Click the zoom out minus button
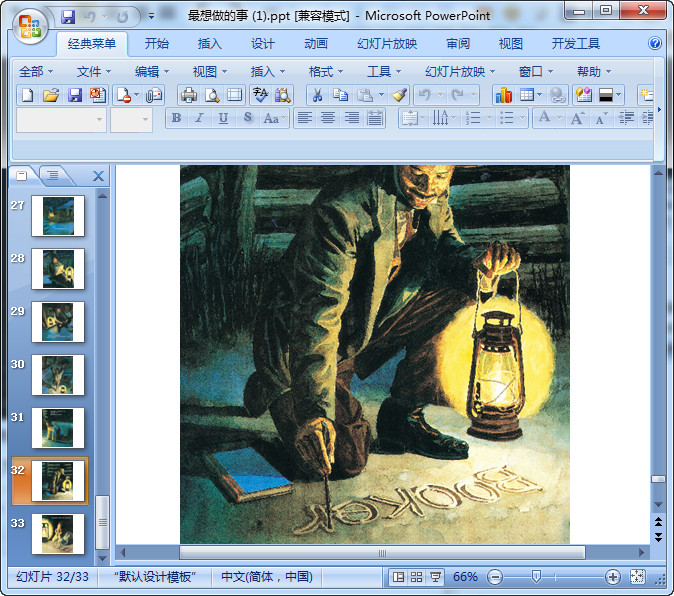 point(495,577)
